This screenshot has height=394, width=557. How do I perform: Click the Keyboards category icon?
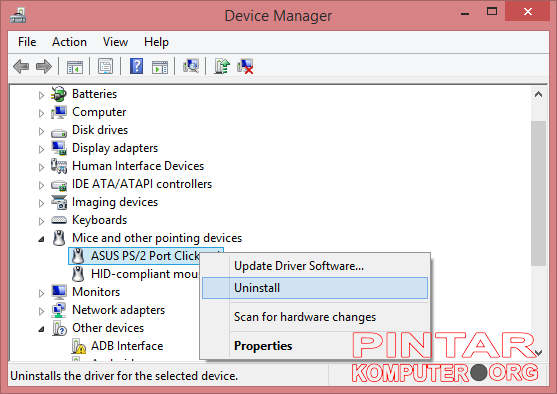point(59,220)
